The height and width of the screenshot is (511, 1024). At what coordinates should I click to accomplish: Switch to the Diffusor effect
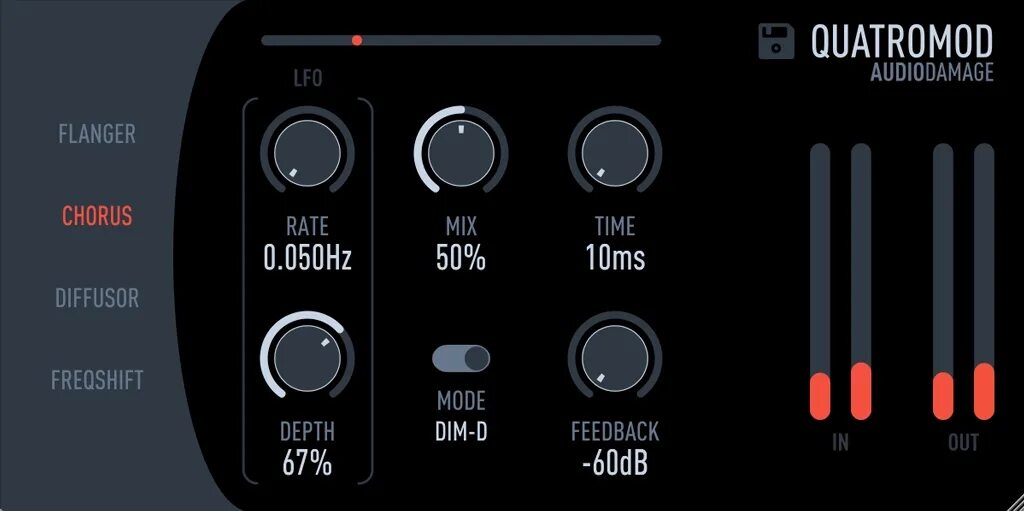point(97,298)
